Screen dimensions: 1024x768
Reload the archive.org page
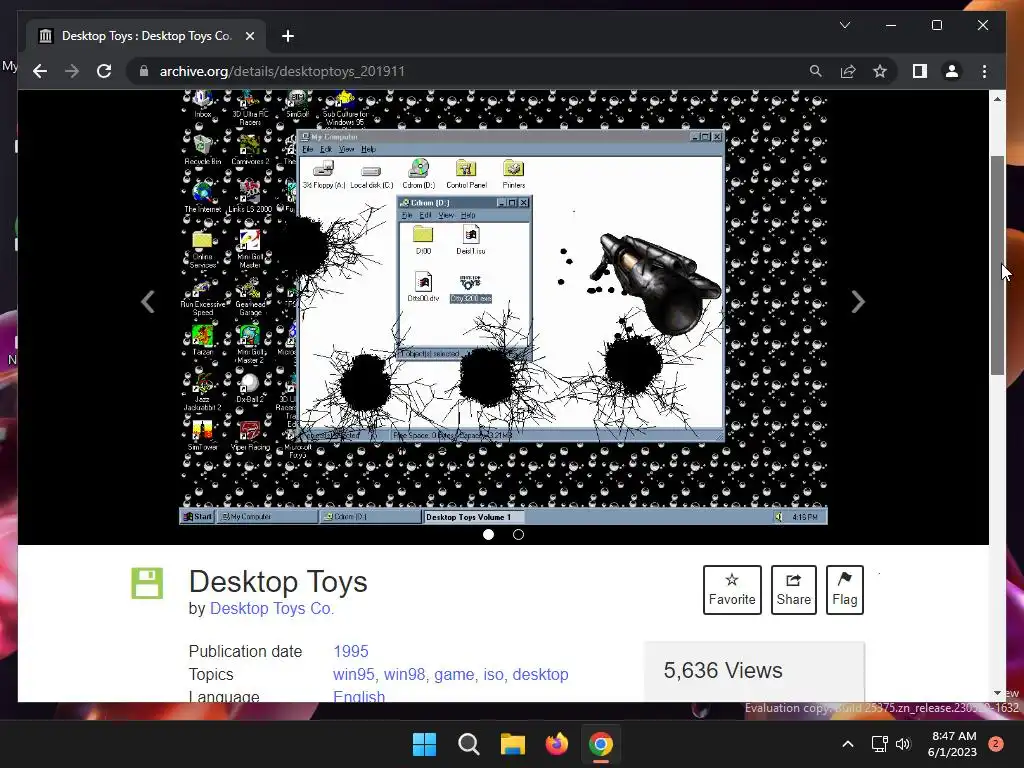coord(104,71)
